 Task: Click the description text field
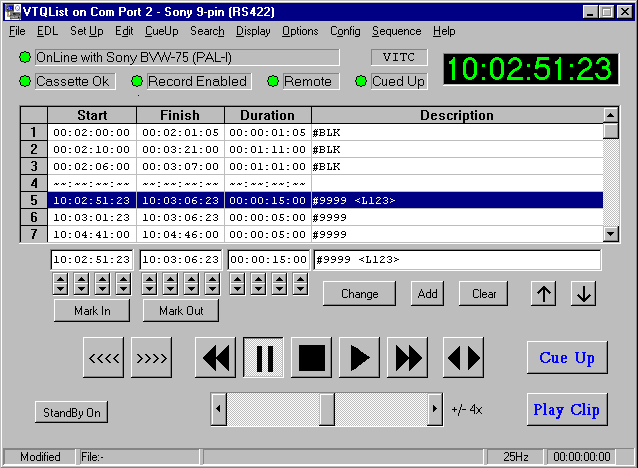pos(457,260)
